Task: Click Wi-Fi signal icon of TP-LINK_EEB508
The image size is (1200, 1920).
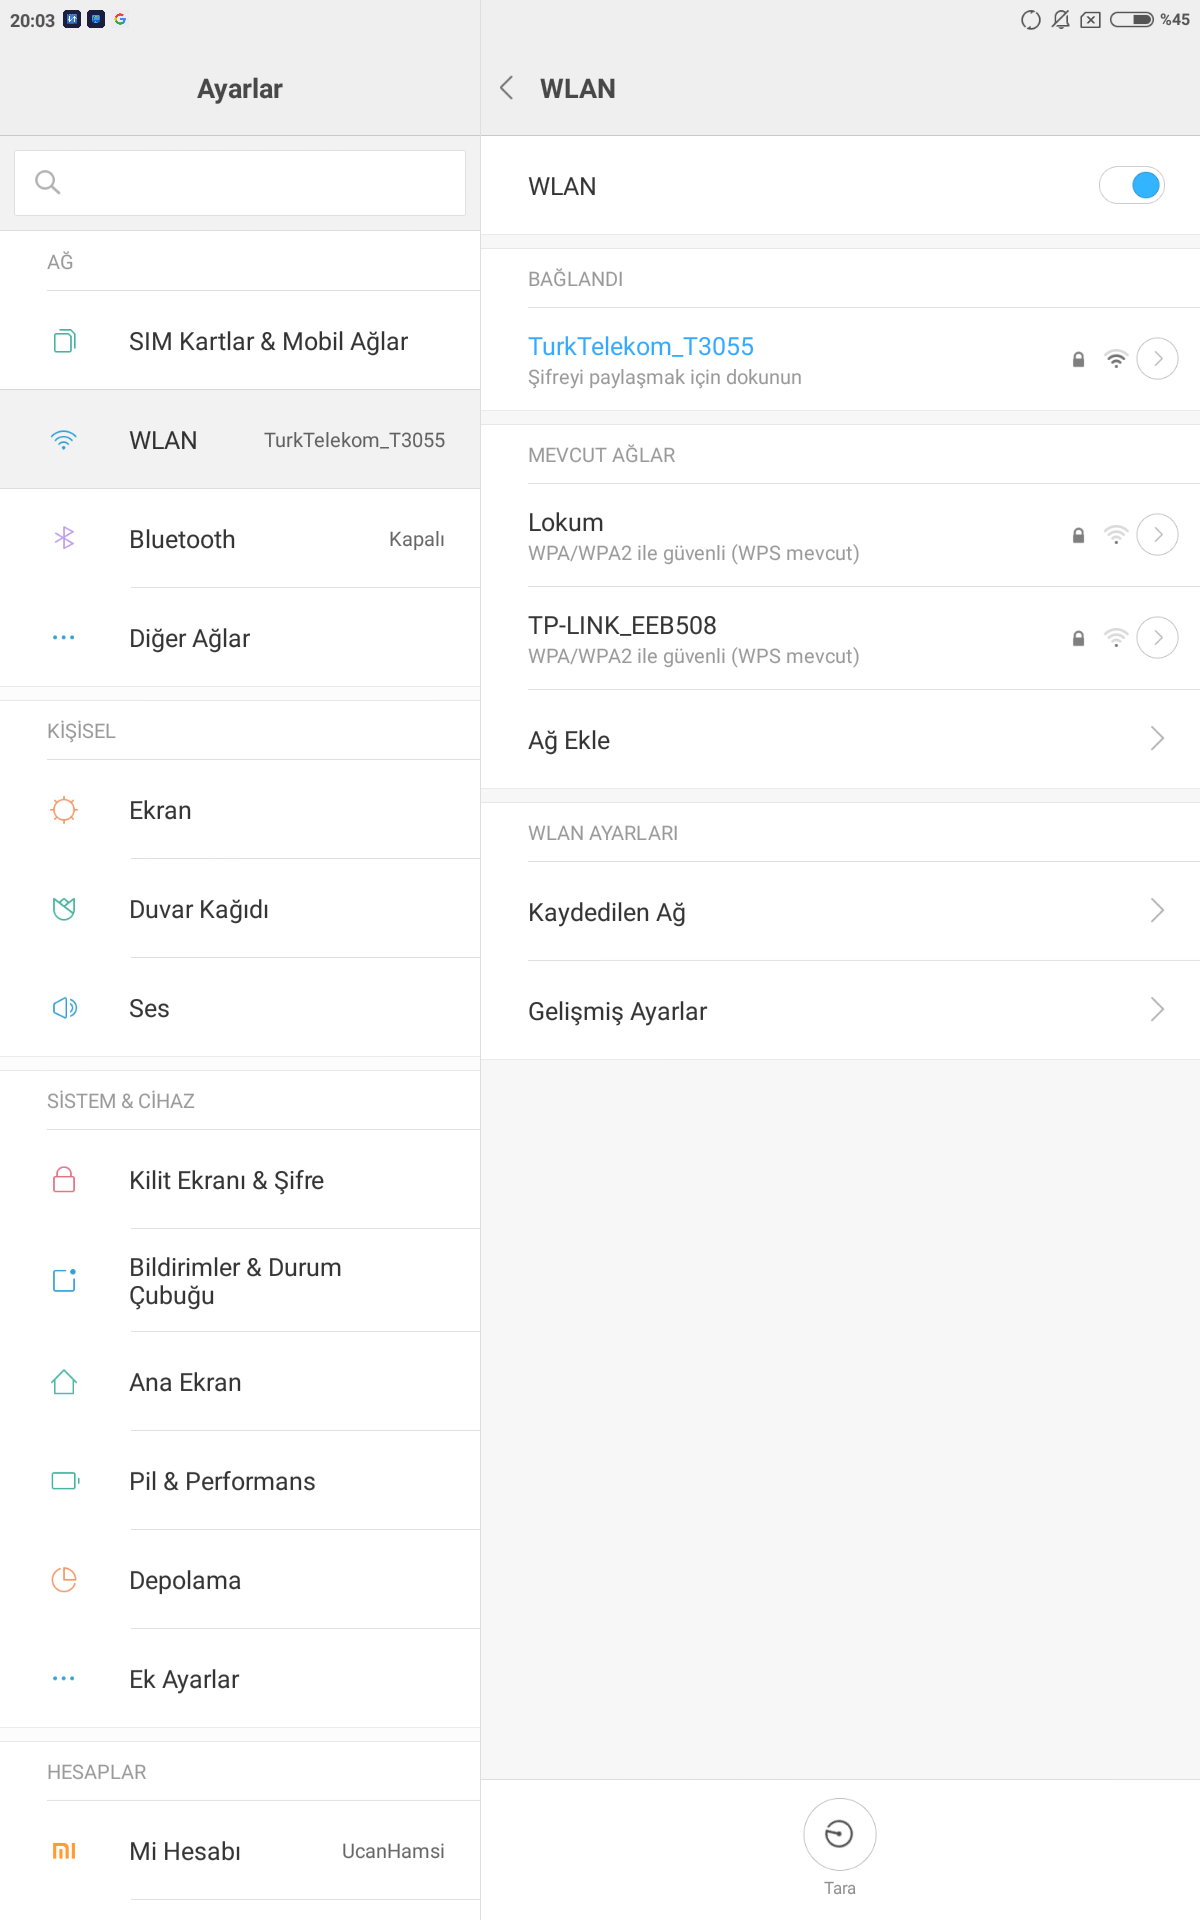Action: pos(1116,638)
